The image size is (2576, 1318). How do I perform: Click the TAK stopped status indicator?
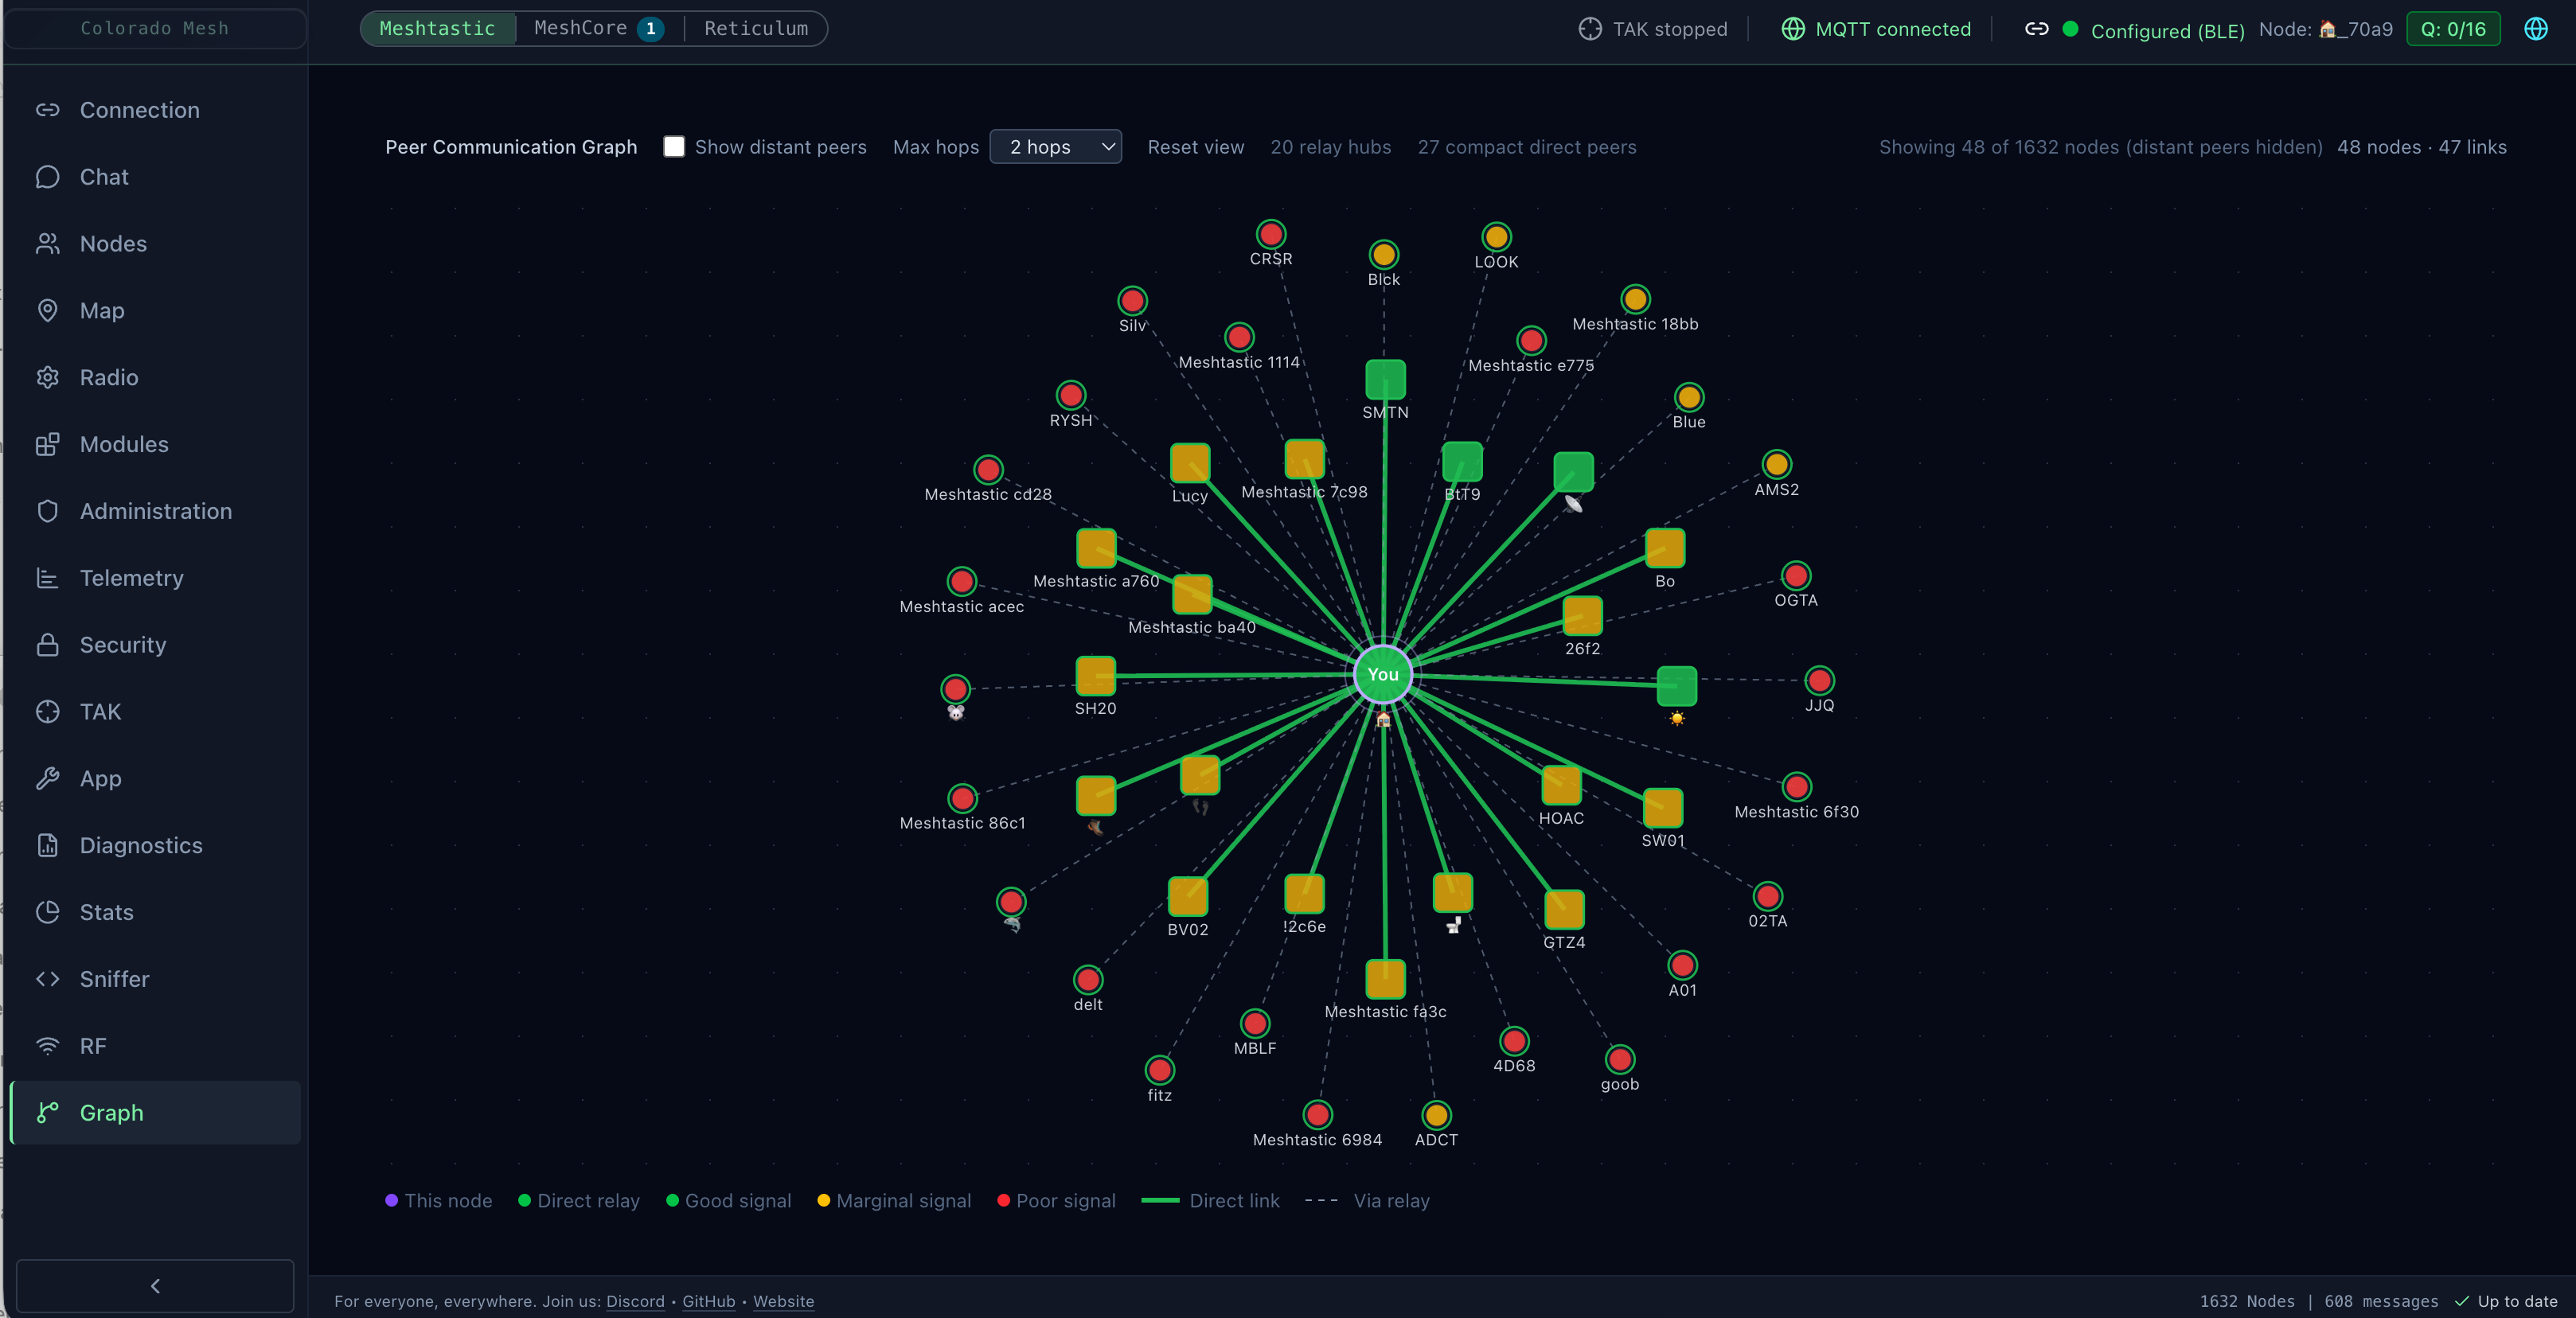[x=1653, y=29]
